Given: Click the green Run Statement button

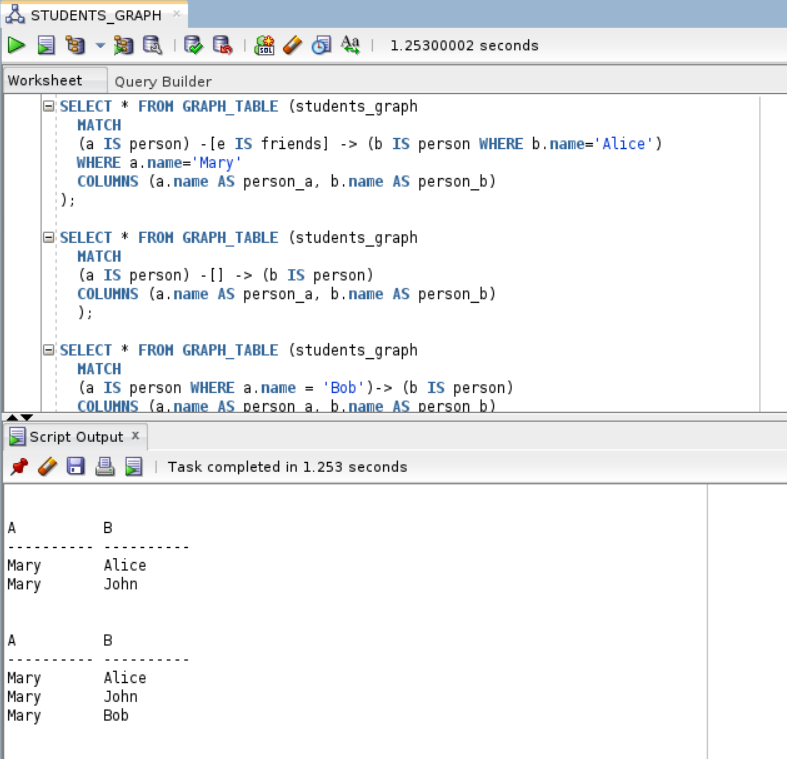Looking at the screenshot, I should point(16,45).
